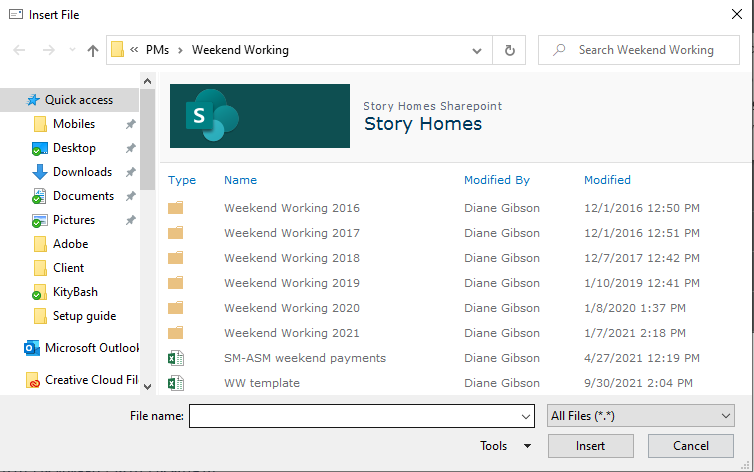This screenshot has height=472, width=754.
Task: Click the search magnifier icon
Action: click(559, 50)
